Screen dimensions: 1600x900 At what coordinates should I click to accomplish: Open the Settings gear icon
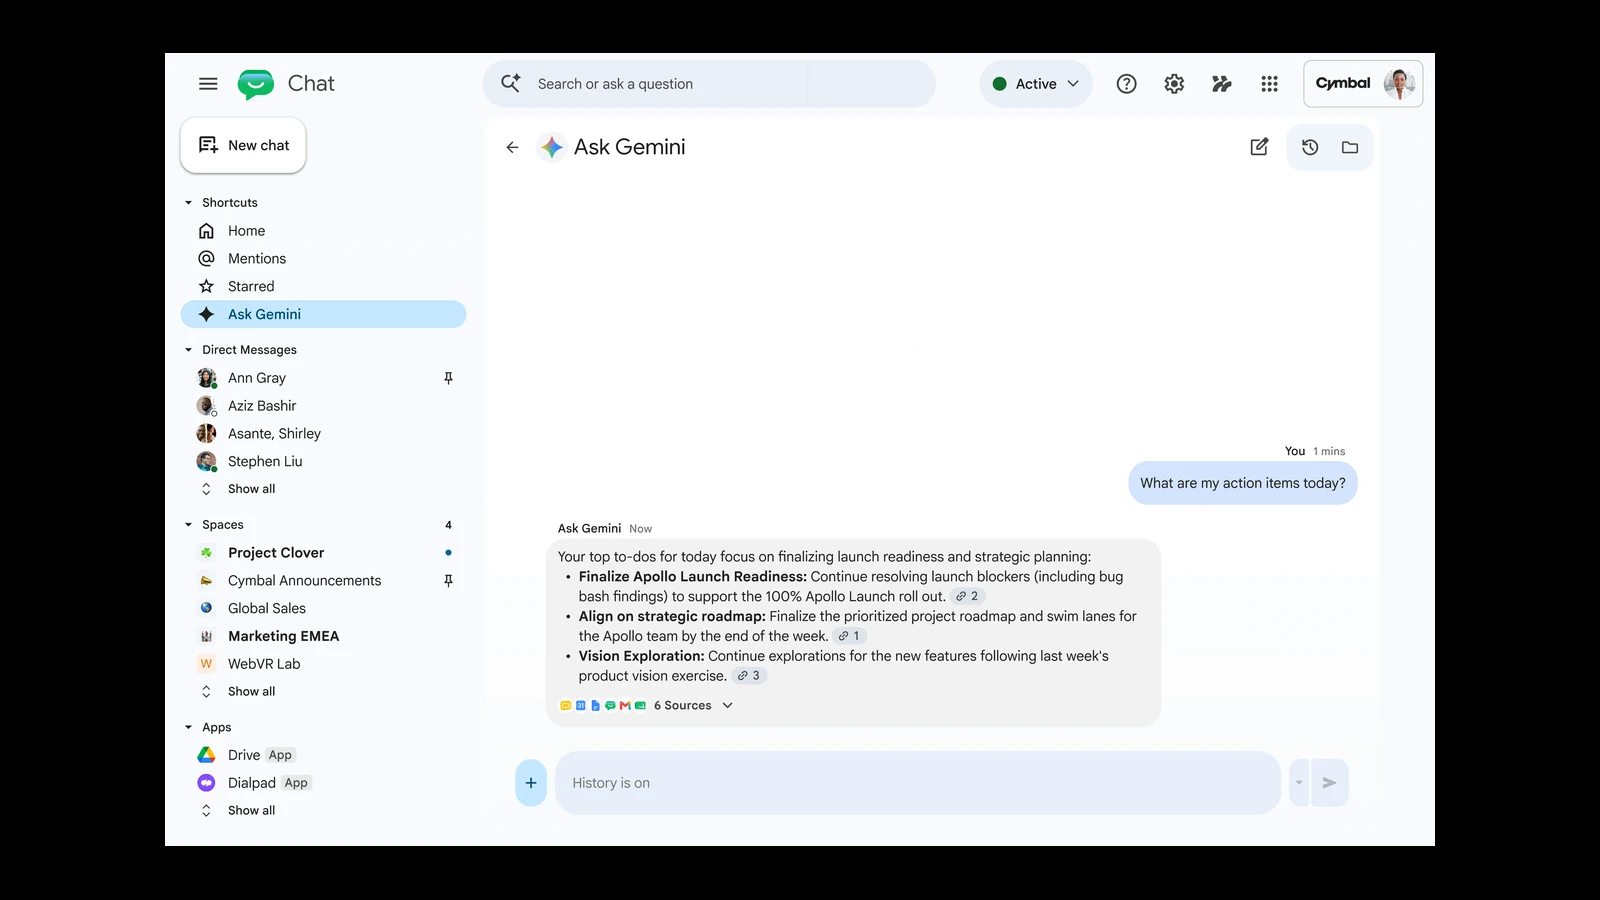1174,84
